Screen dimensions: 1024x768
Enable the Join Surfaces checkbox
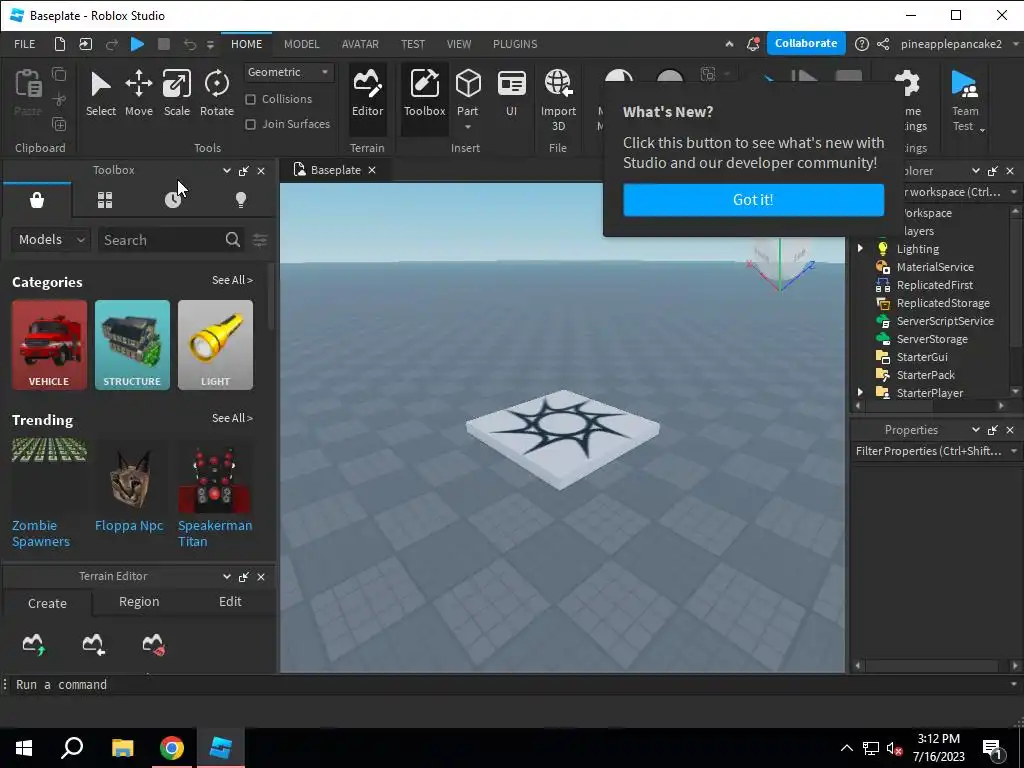click(250, 124)
